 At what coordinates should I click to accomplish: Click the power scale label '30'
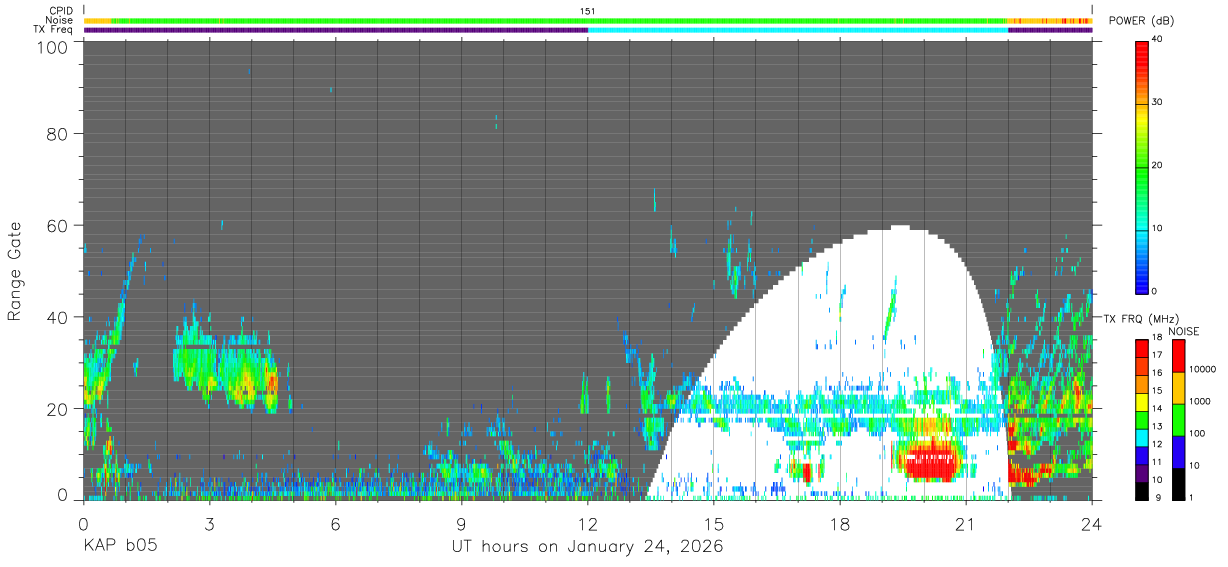[x=1159, y=103]
